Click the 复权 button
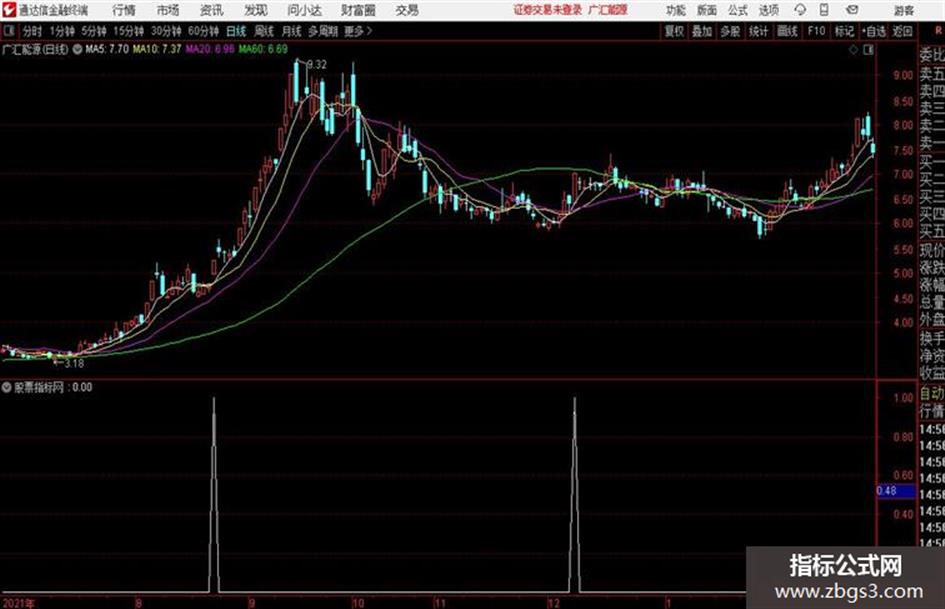Image resolution: width=945 pixels, height=609 pixels. pyautogui.click(x=674, y=31)
